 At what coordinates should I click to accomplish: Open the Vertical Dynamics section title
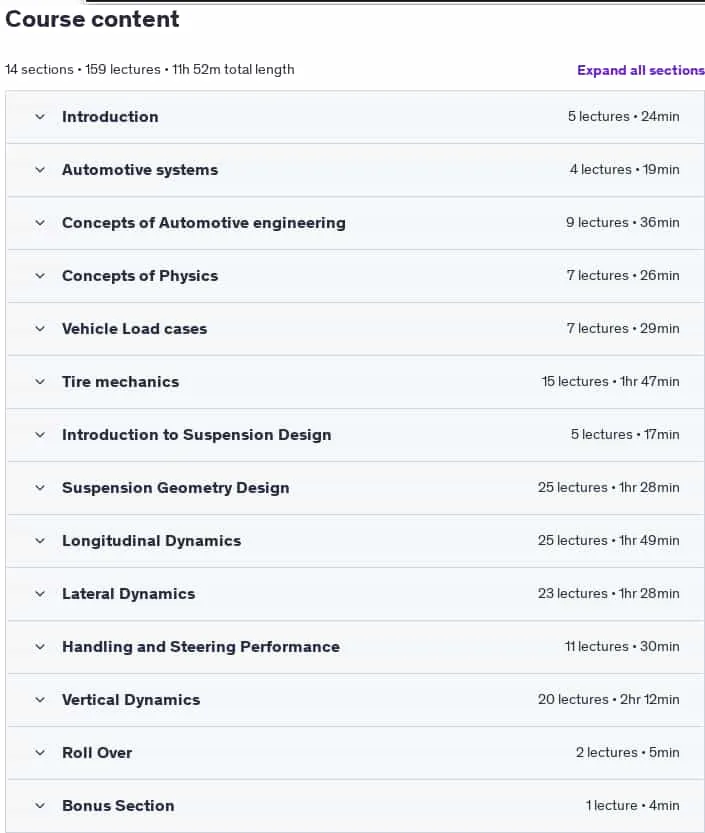[131, 700]
